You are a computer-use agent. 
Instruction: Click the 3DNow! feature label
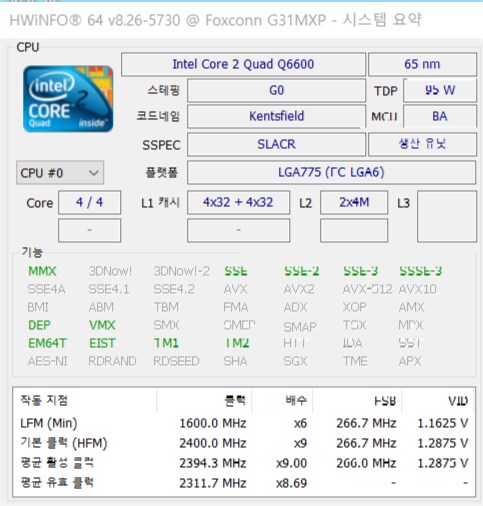pyautogui.click(x=110, y=271)
